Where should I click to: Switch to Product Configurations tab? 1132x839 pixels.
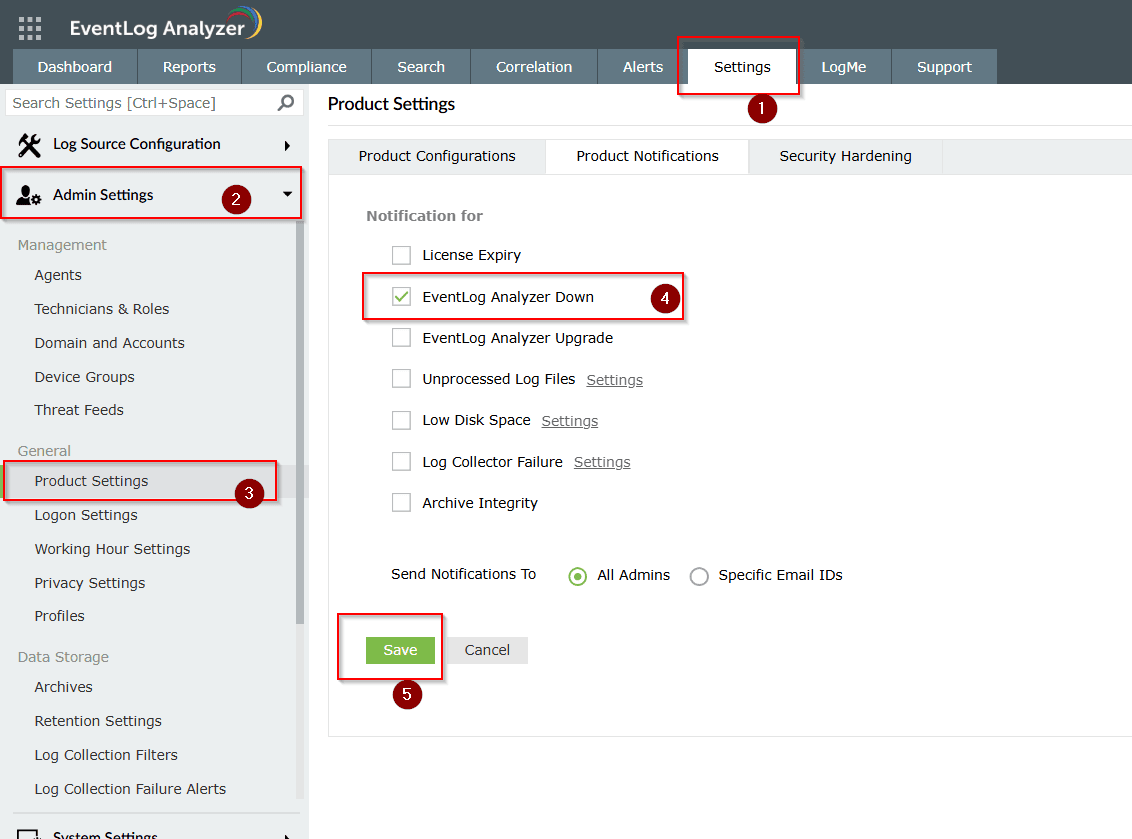coord(437,157)
